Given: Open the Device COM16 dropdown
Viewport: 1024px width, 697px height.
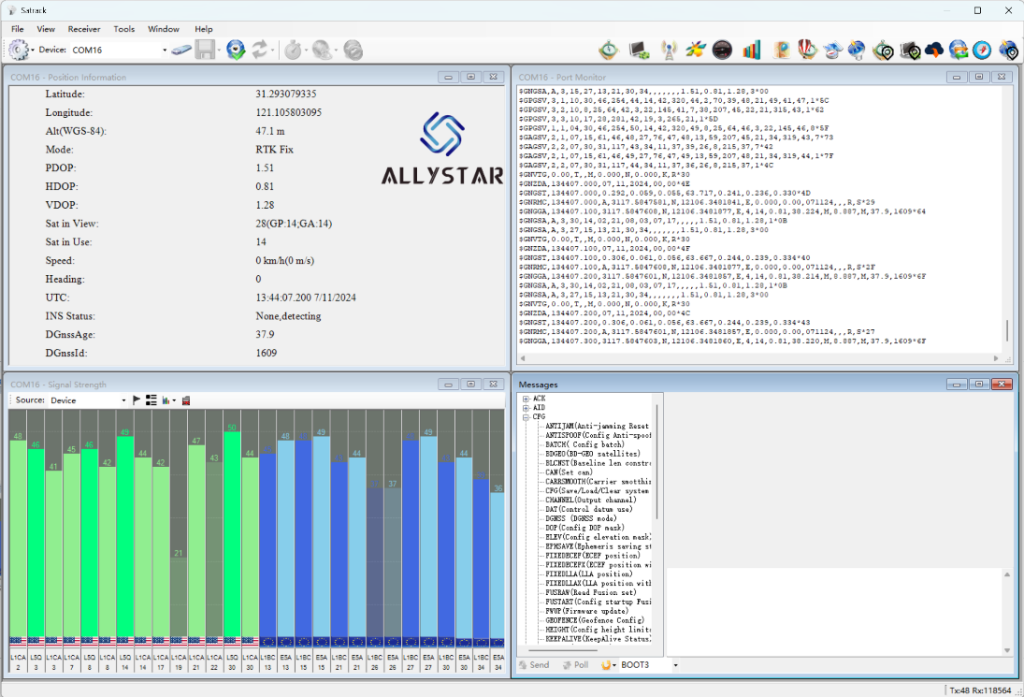Looking at the screenshot, I should click(x=164, y=50).
